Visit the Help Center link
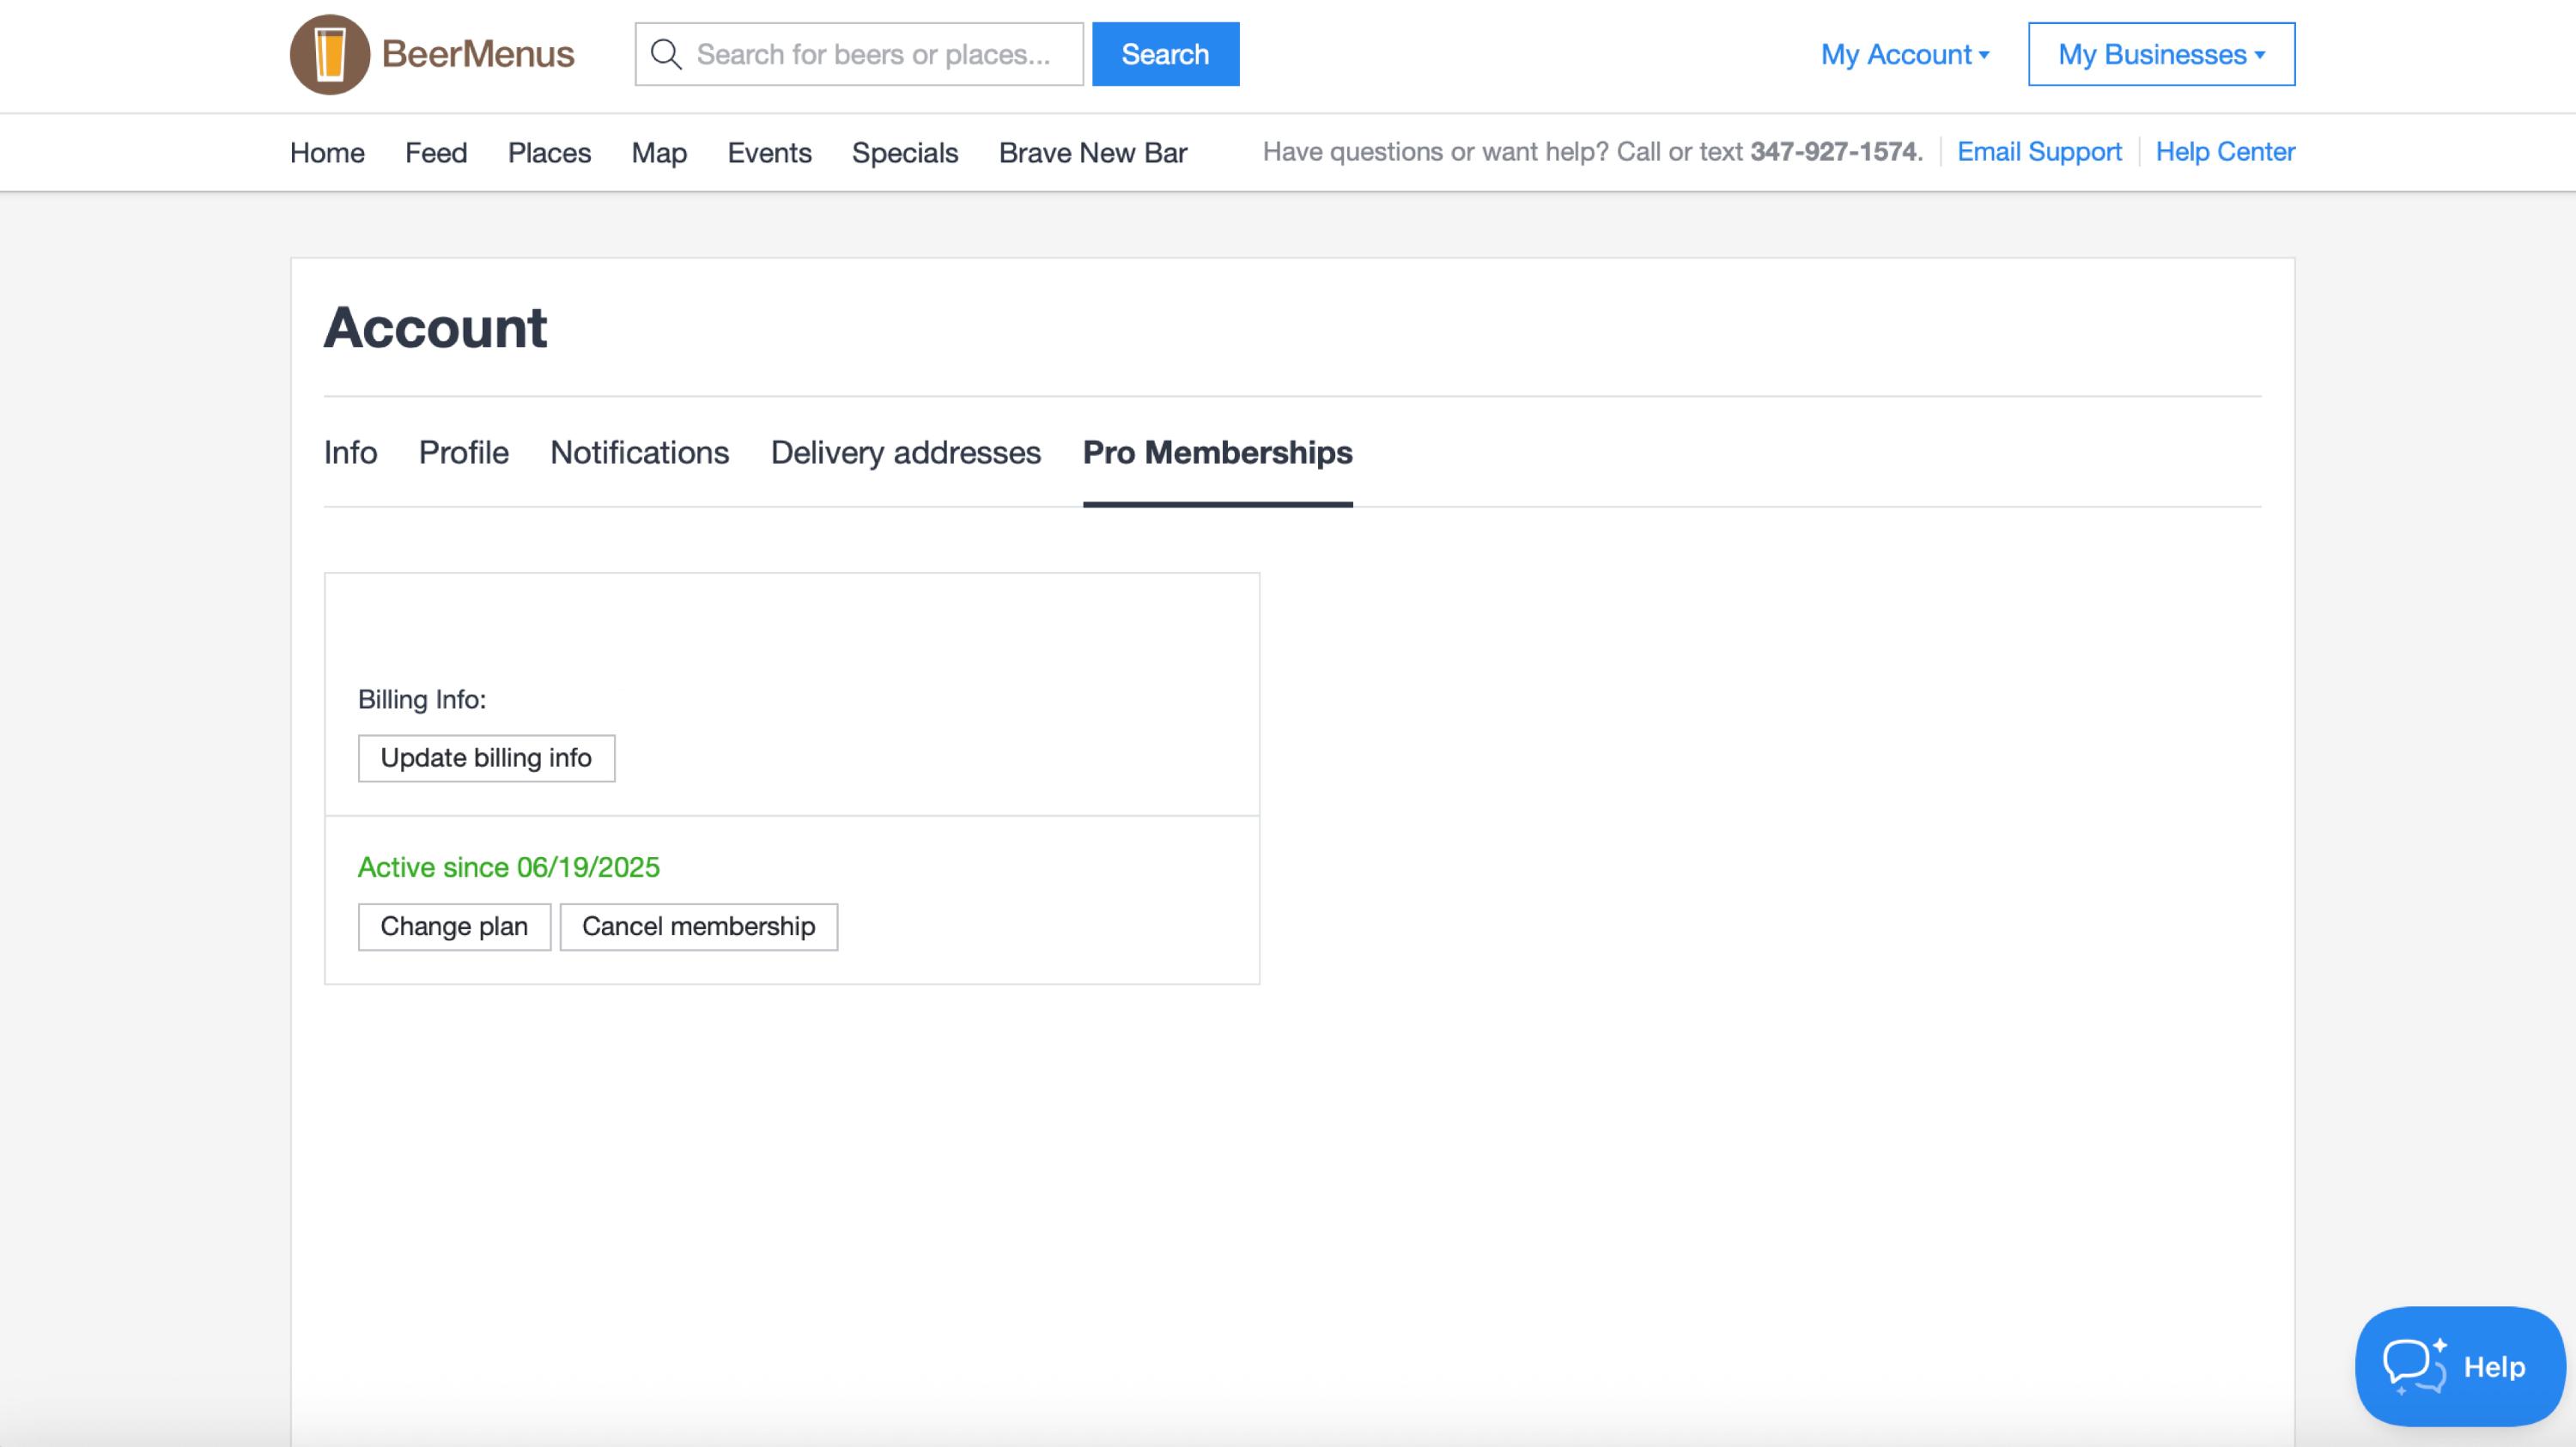Image resolution: width=2576 pixels, height=1447 pixels. [2224, 151]
